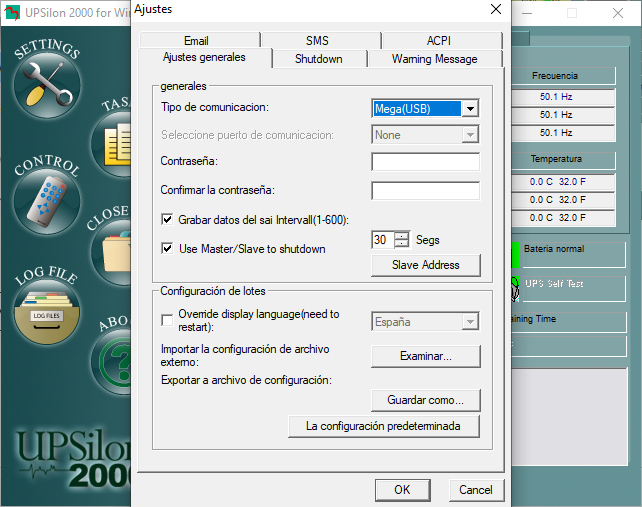The width and height of the screenshot is (642, 507).
Task: Click the UPS Self Test label
Action: 554,283
